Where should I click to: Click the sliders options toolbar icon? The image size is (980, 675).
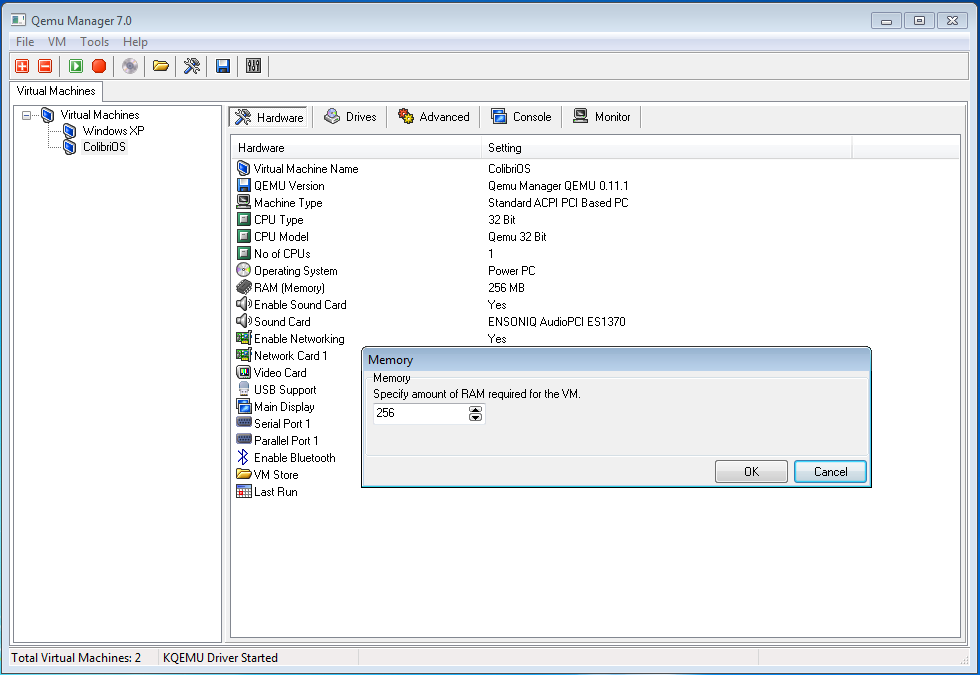click(253, 66)
